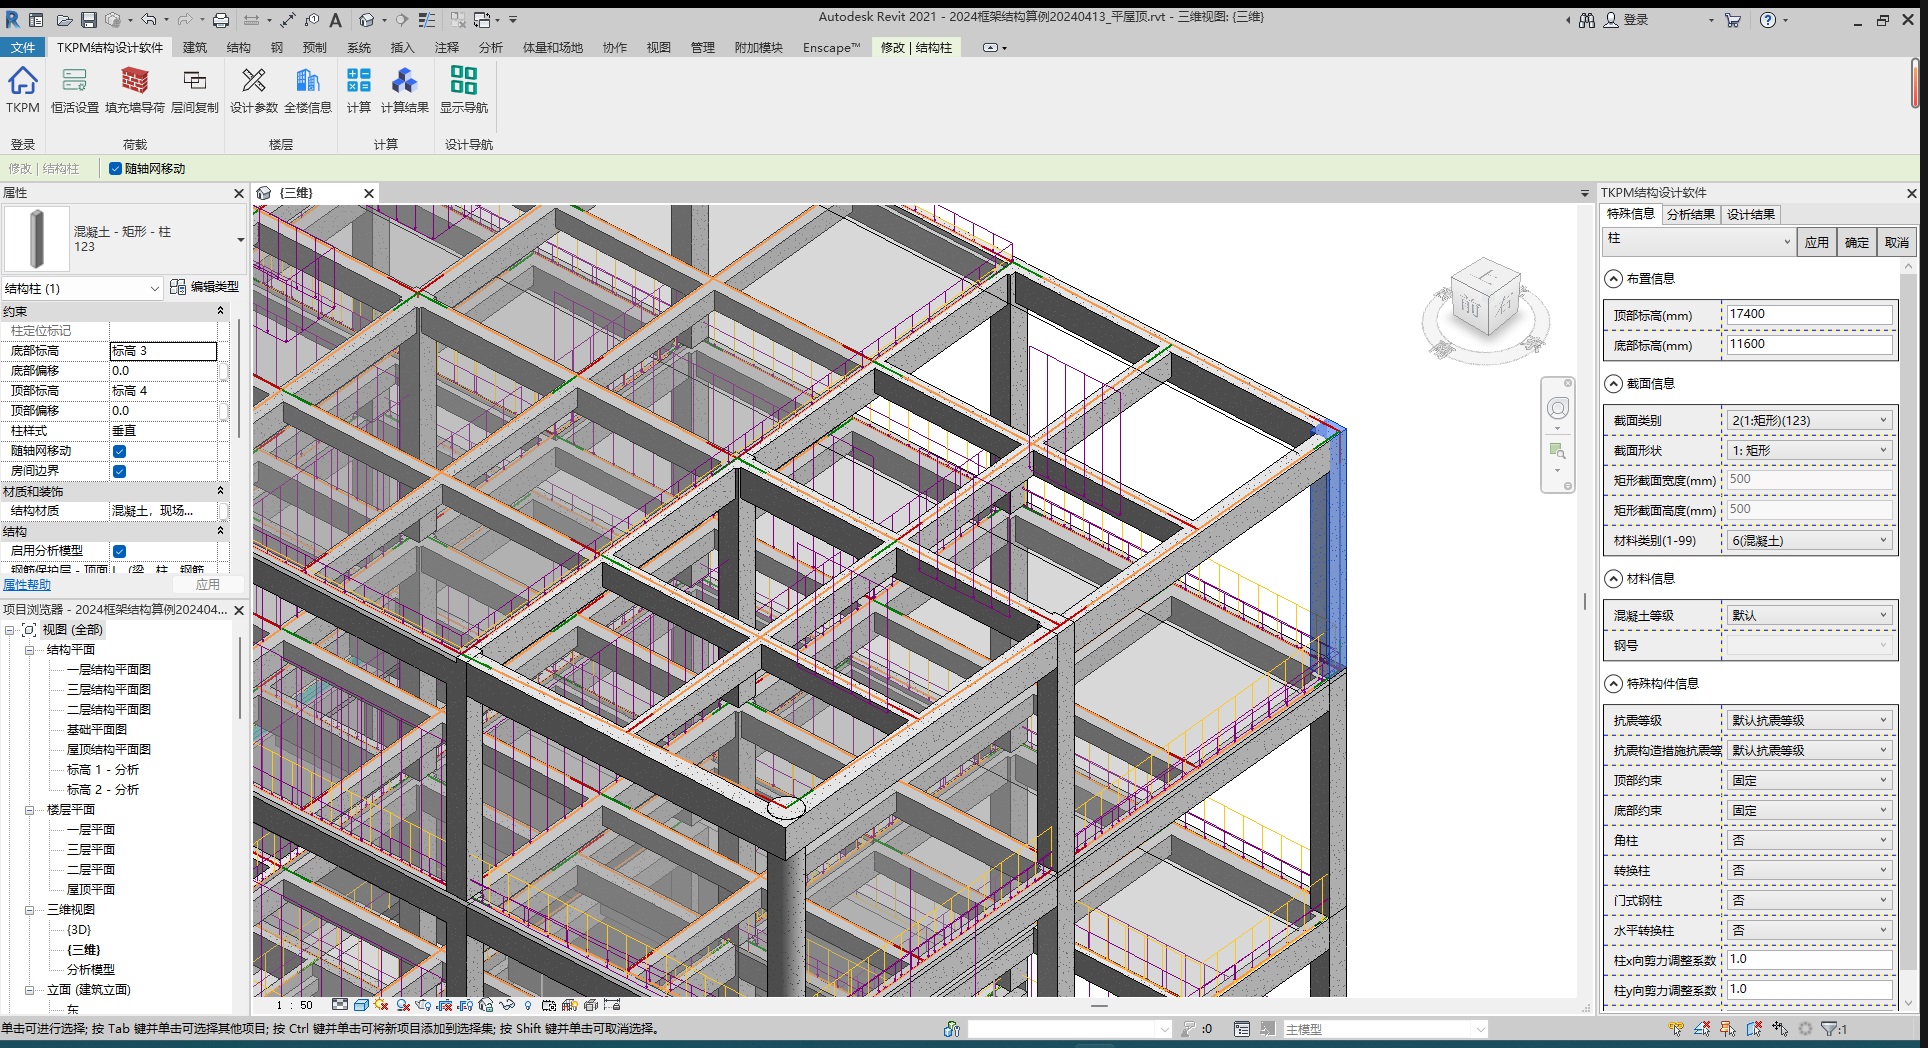Open Autodesk App Store cart icon

point(1733,20)
